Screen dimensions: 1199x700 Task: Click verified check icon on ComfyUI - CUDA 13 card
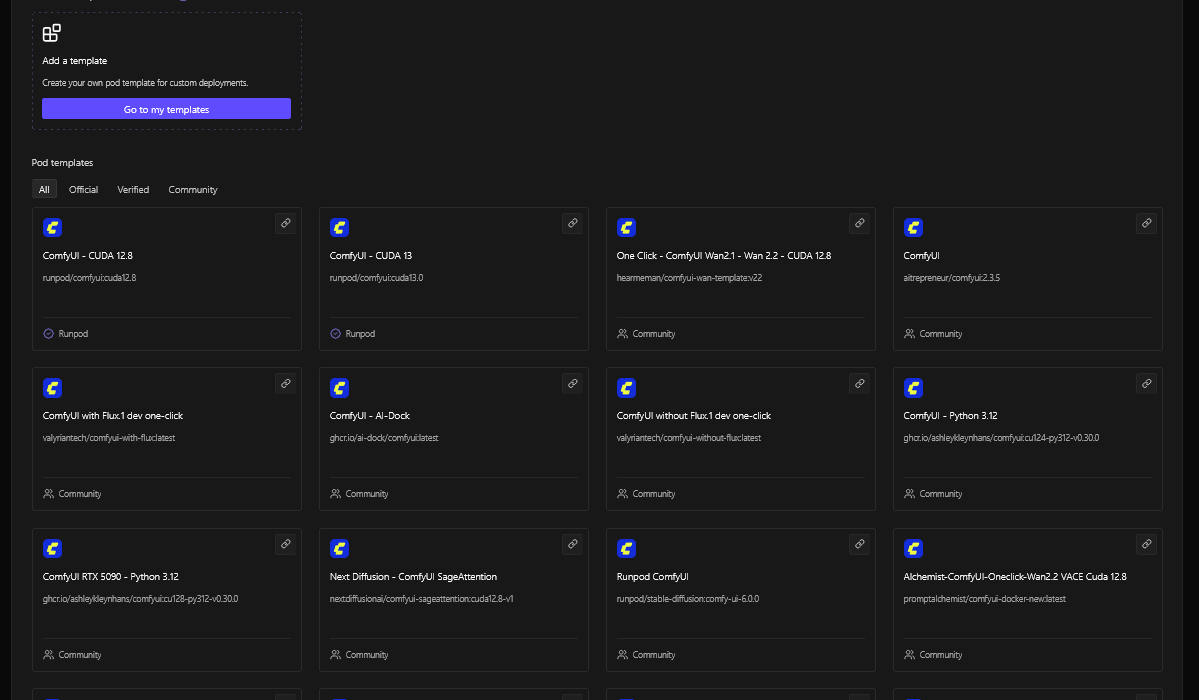335,334
